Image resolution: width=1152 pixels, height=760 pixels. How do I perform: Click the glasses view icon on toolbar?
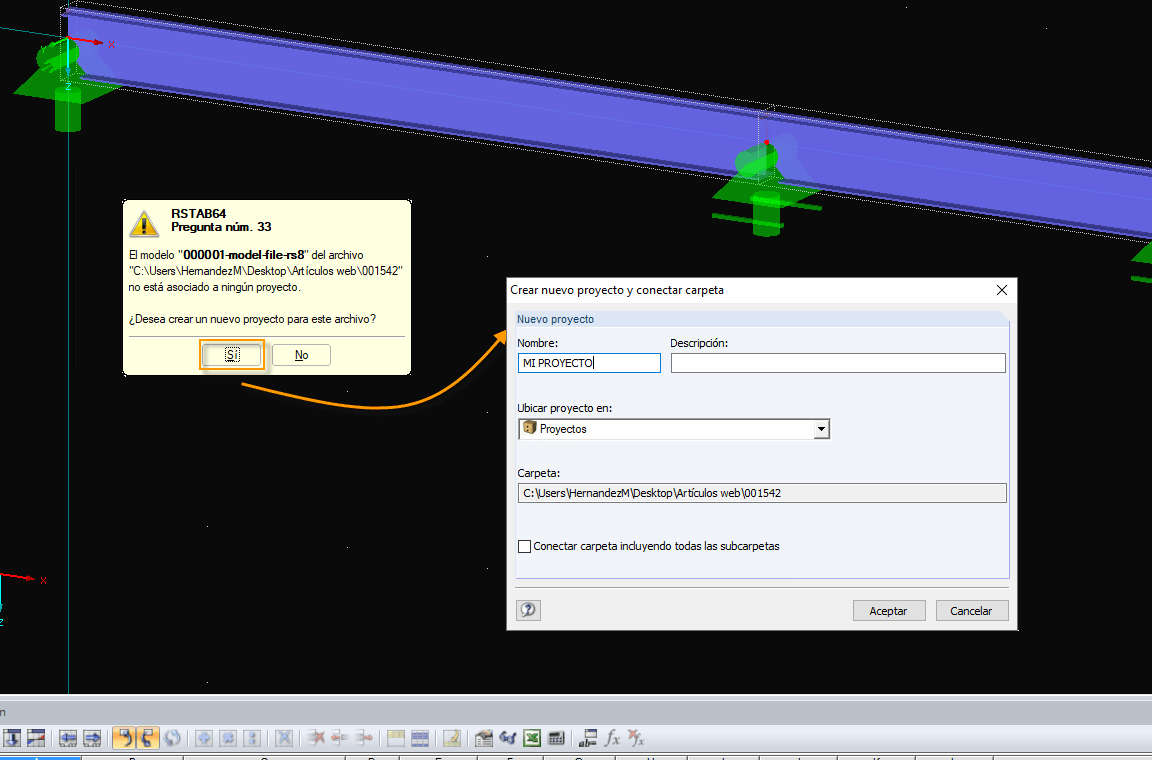507,737
